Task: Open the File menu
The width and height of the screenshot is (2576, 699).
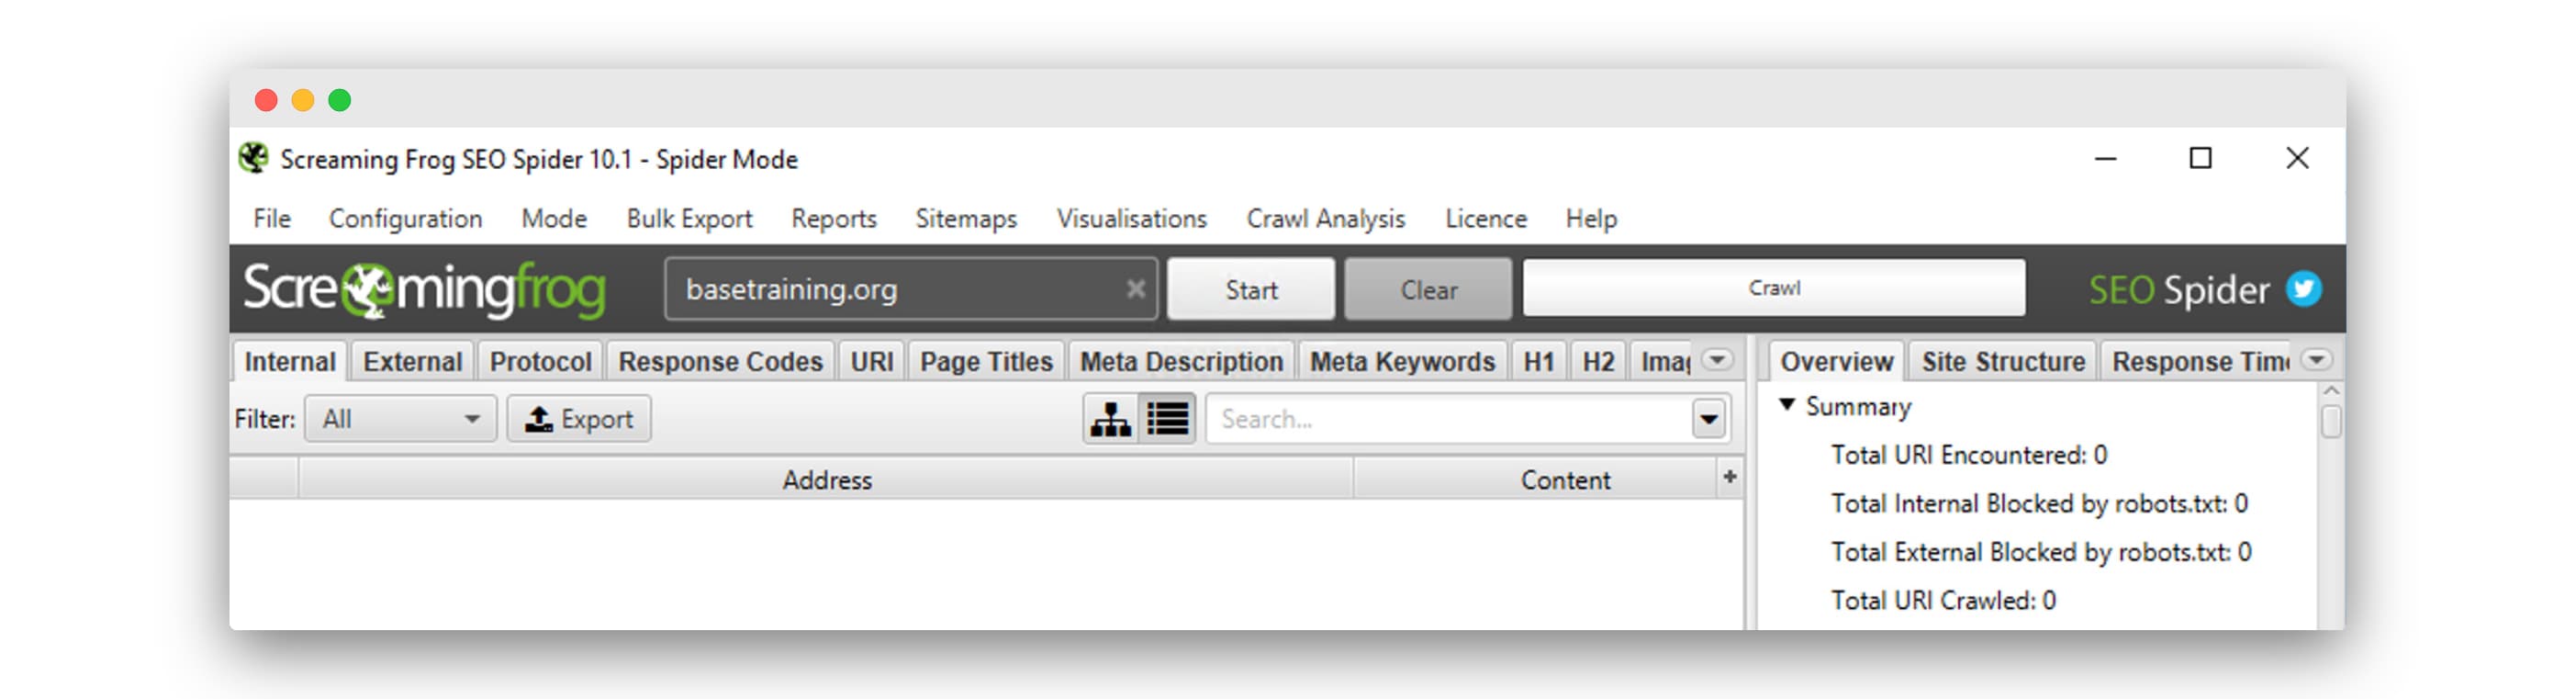Action: point(272,218)
